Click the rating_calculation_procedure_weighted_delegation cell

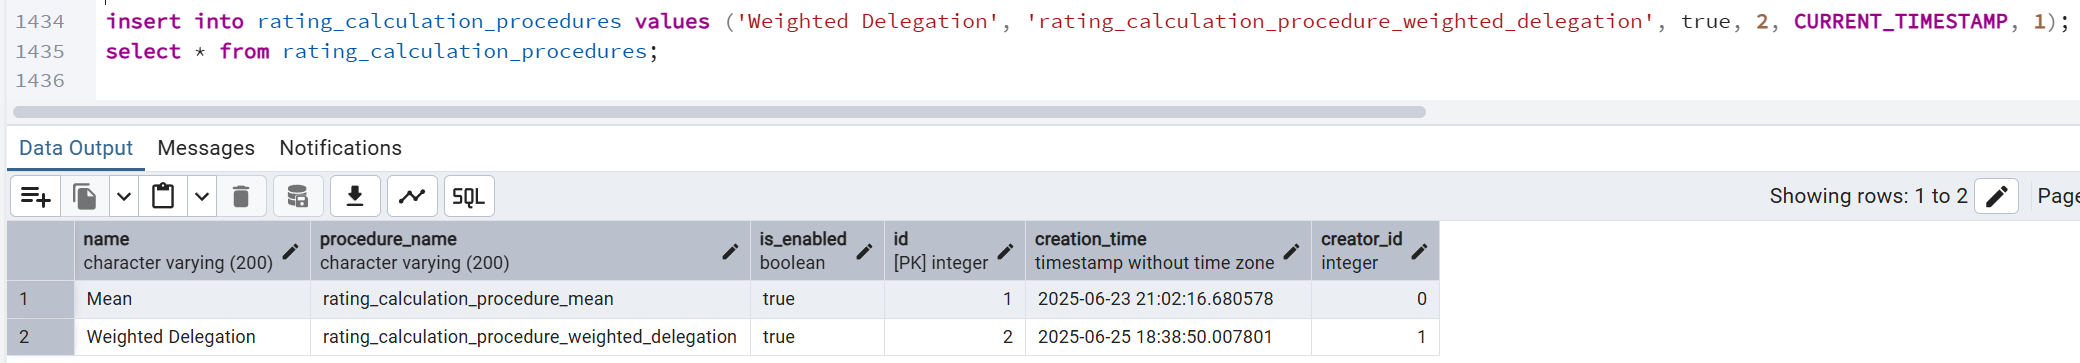click(530, 337)
